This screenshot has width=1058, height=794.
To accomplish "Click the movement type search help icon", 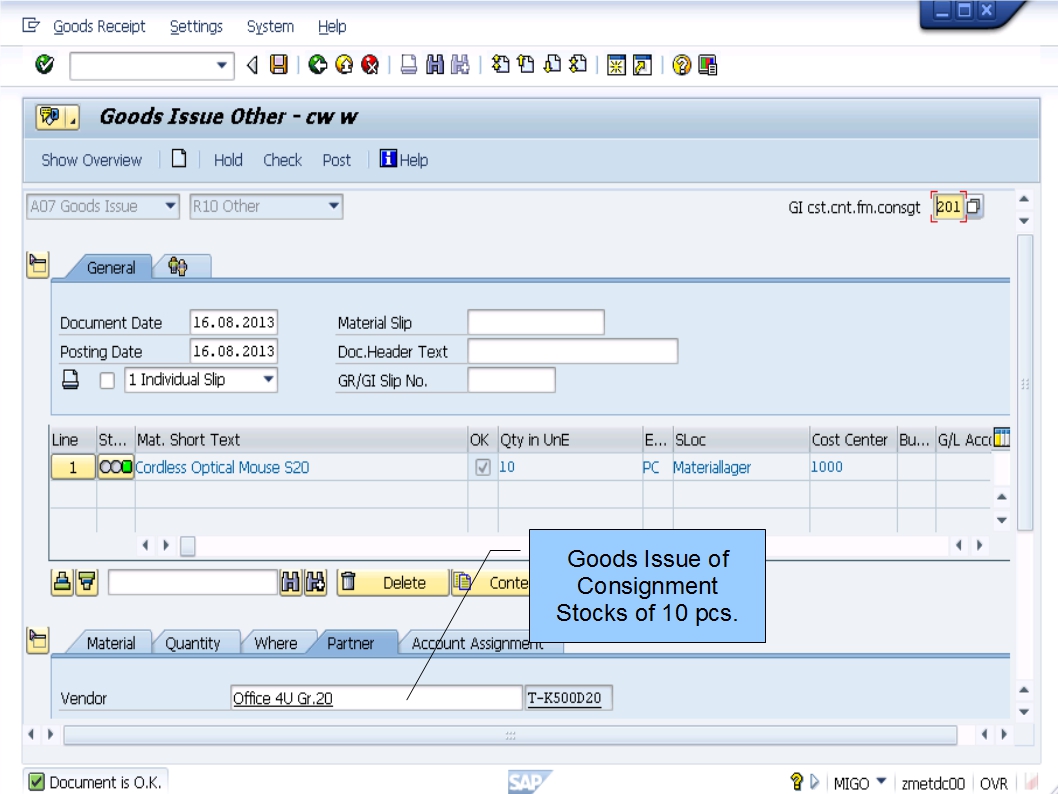I will click(x=974, y=206).
